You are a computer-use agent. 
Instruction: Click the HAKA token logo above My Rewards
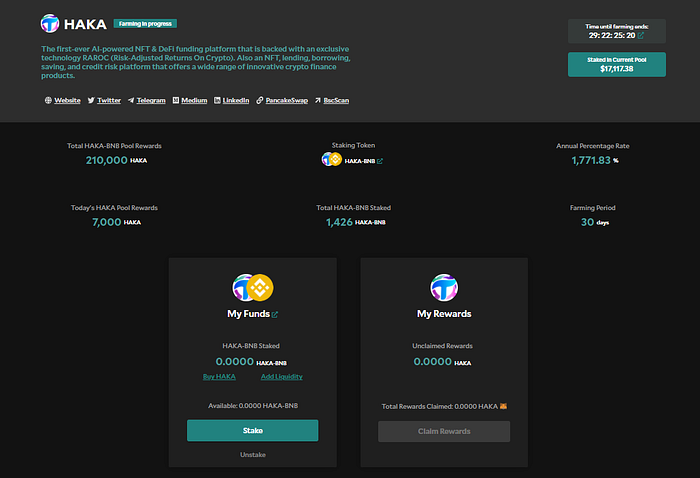[444, 288]
